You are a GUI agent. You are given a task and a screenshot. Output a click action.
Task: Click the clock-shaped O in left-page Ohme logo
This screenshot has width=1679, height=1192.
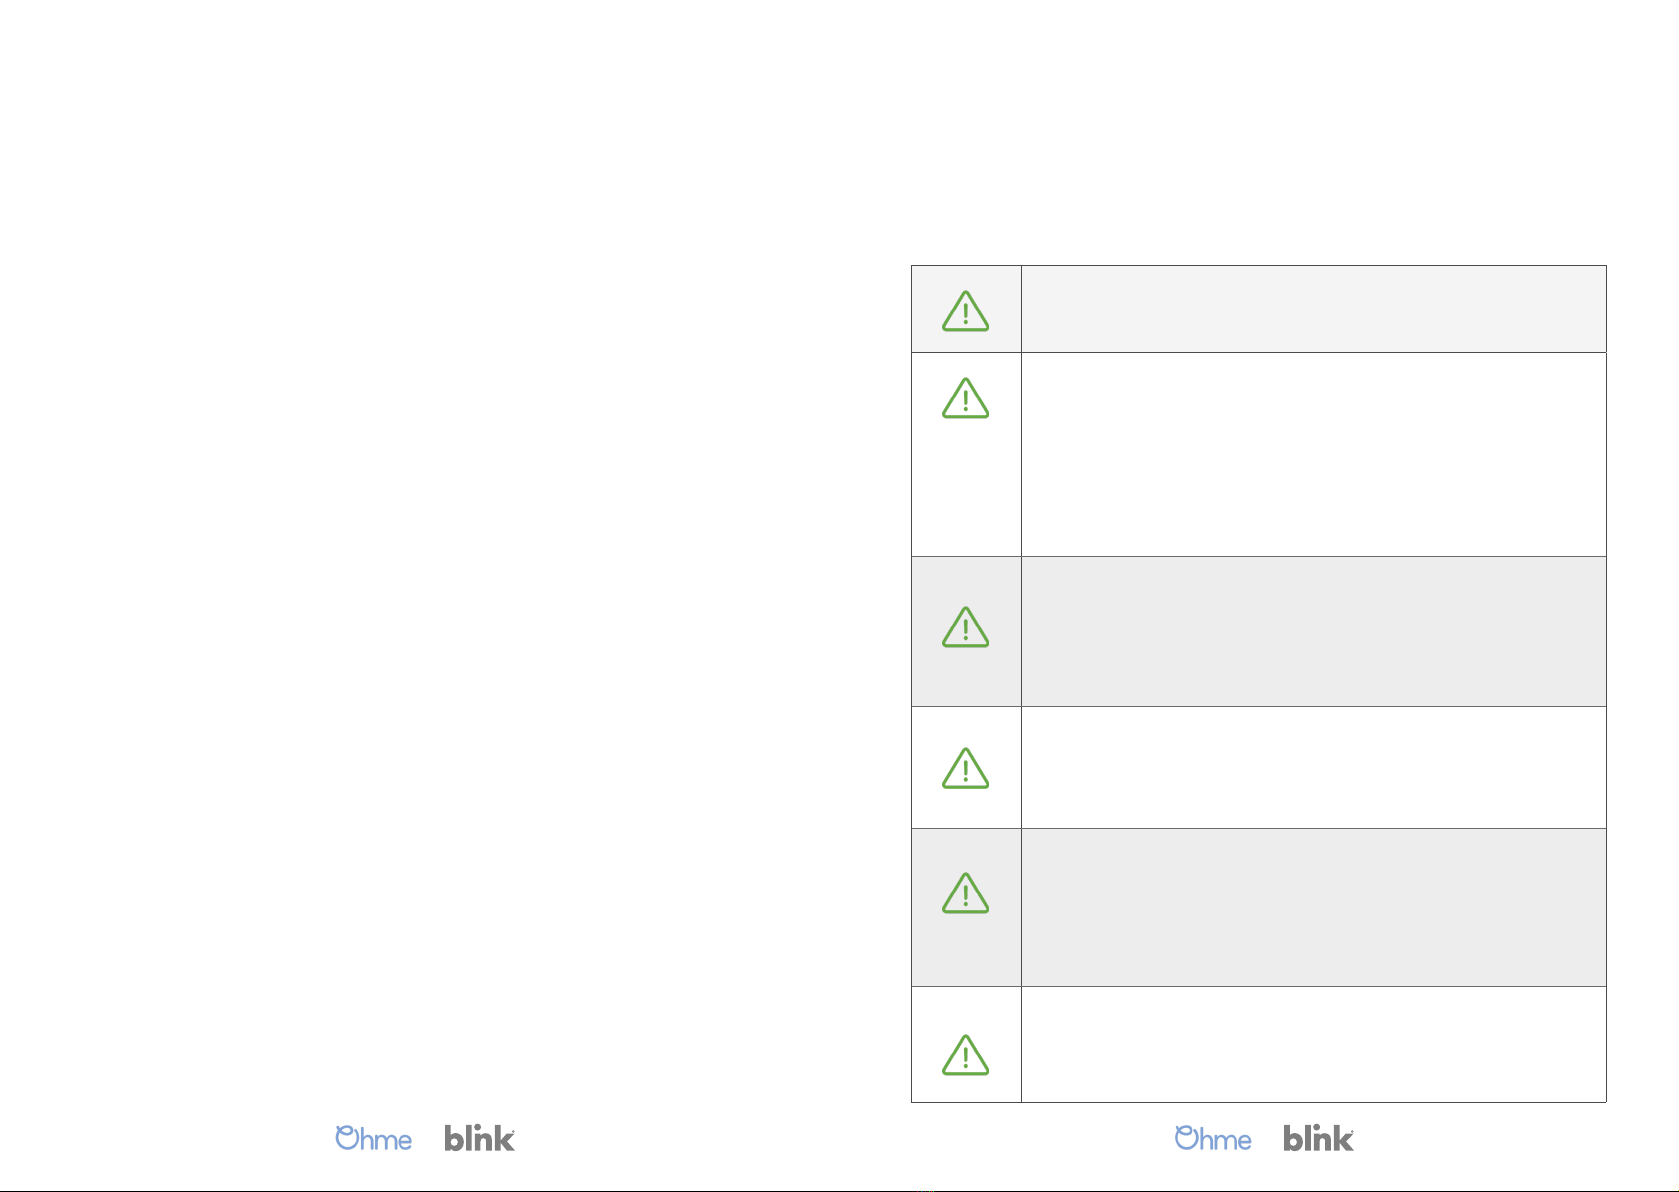tap(347, 1137)
